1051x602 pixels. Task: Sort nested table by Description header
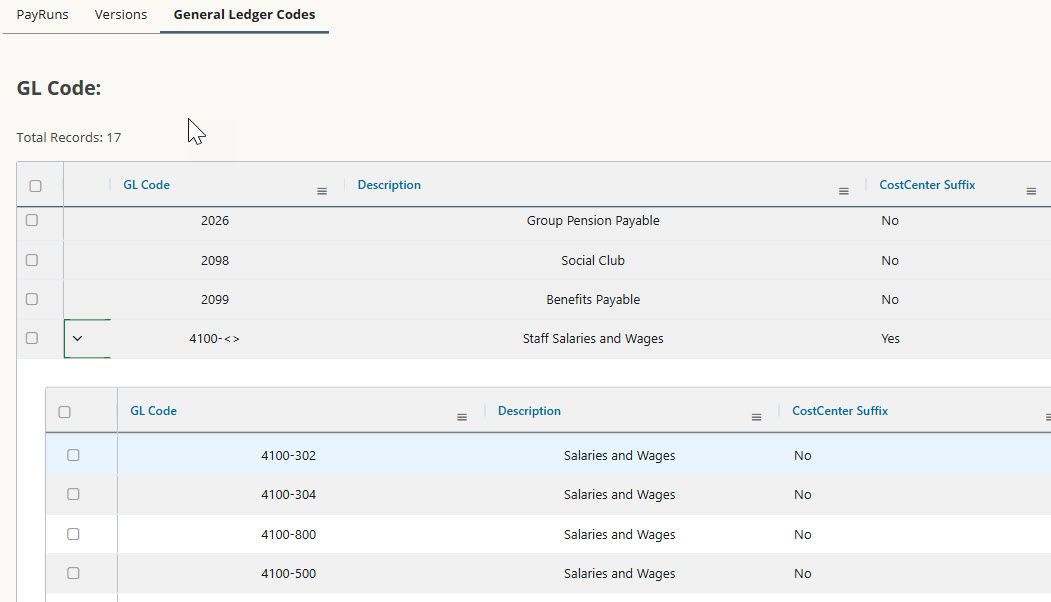click(x=529, y=411)
